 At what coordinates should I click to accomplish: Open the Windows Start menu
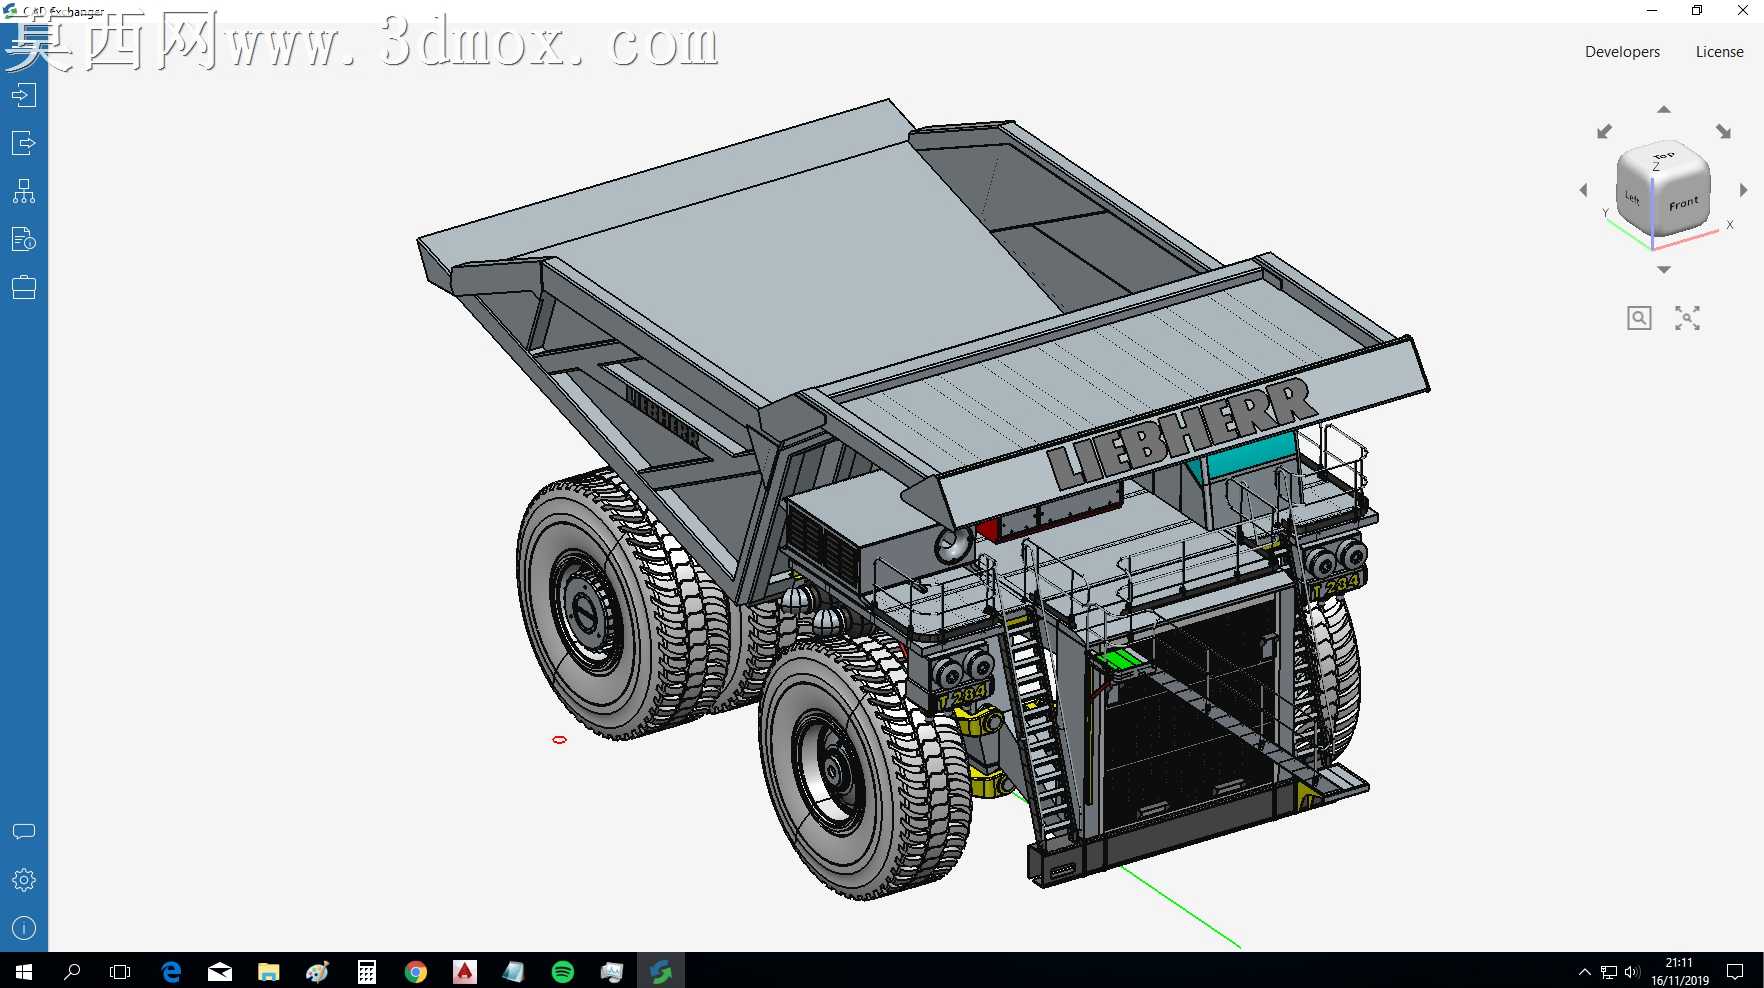[x=24, y=971]
